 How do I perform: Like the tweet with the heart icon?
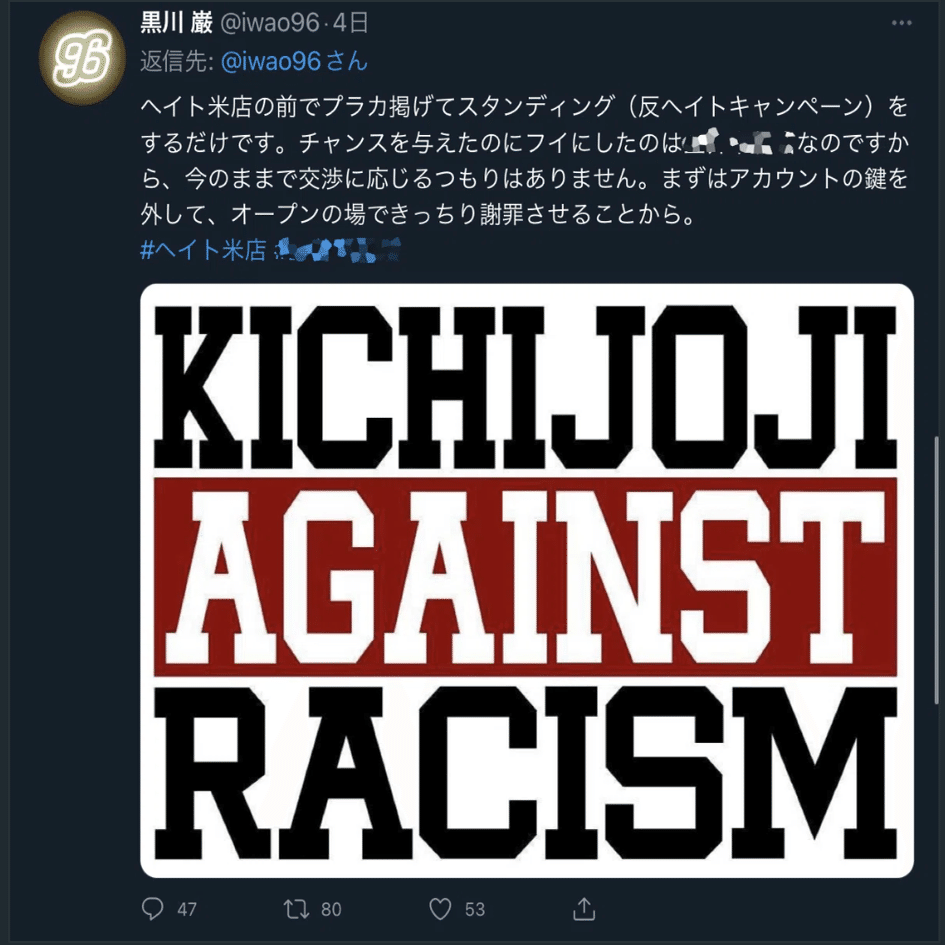point(440,908)
